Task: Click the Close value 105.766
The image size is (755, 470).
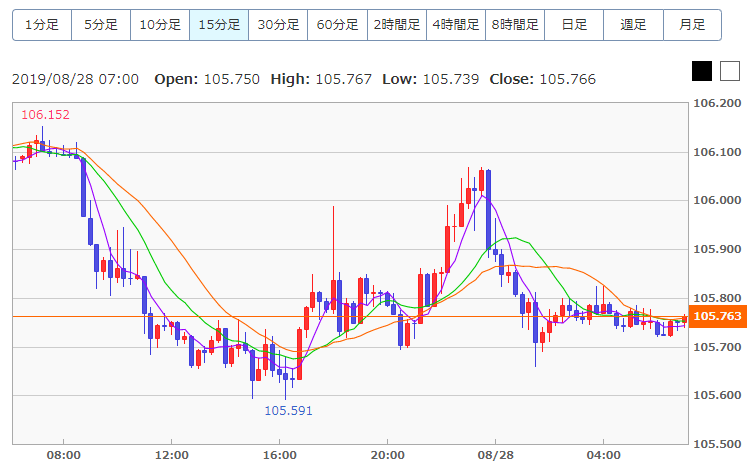Action: tap(568, 79)
